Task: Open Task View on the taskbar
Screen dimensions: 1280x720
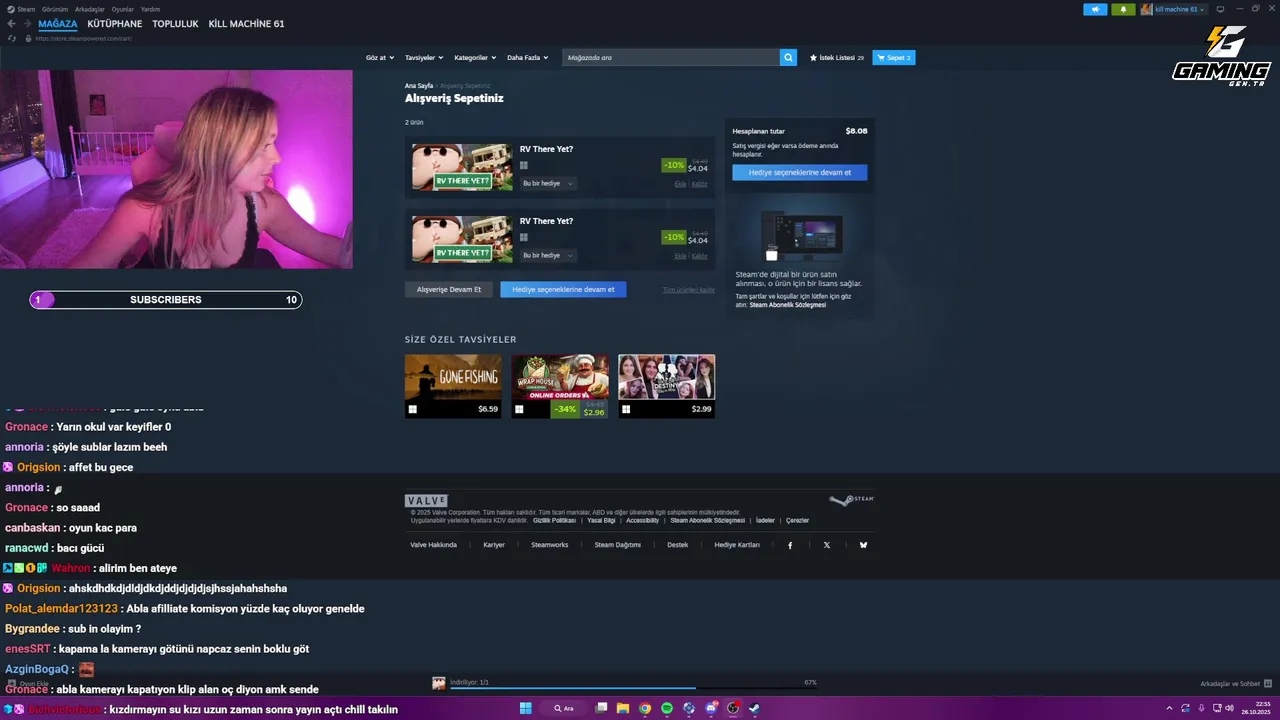Action: point(601,708)
